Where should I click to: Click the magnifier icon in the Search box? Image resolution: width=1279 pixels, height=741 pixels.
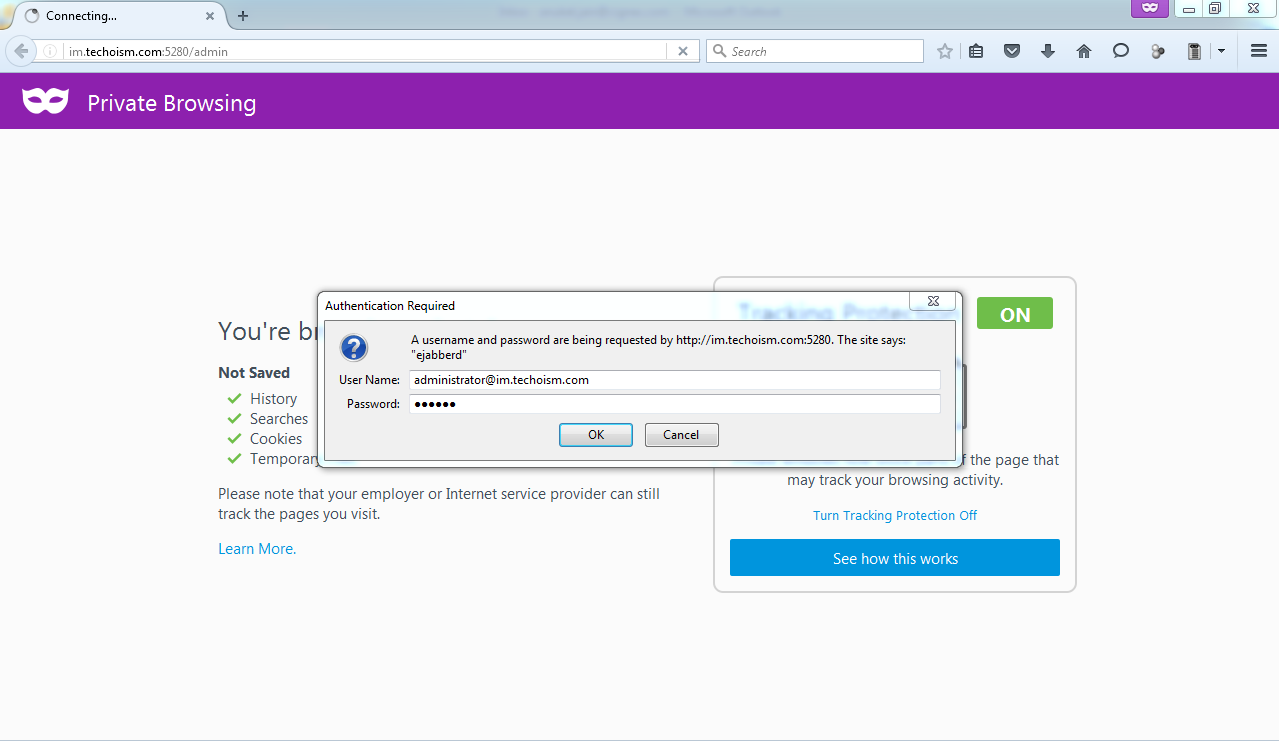[x=719, y=51]
